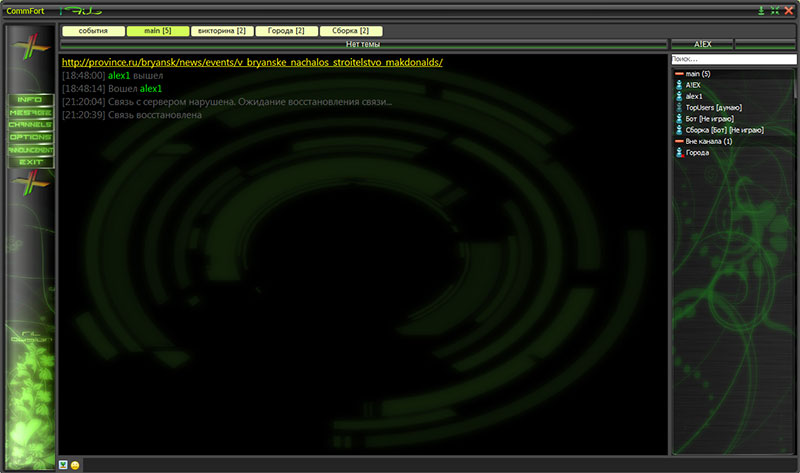This screenshot has height=473, width=800.
Task: Click the user icon next to alex1
Action: (679, 97)
